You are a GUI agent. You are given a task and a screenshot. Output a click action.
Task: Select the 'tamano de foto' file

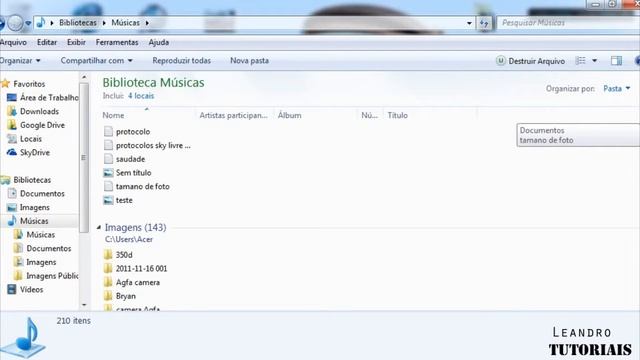(142, 187)
